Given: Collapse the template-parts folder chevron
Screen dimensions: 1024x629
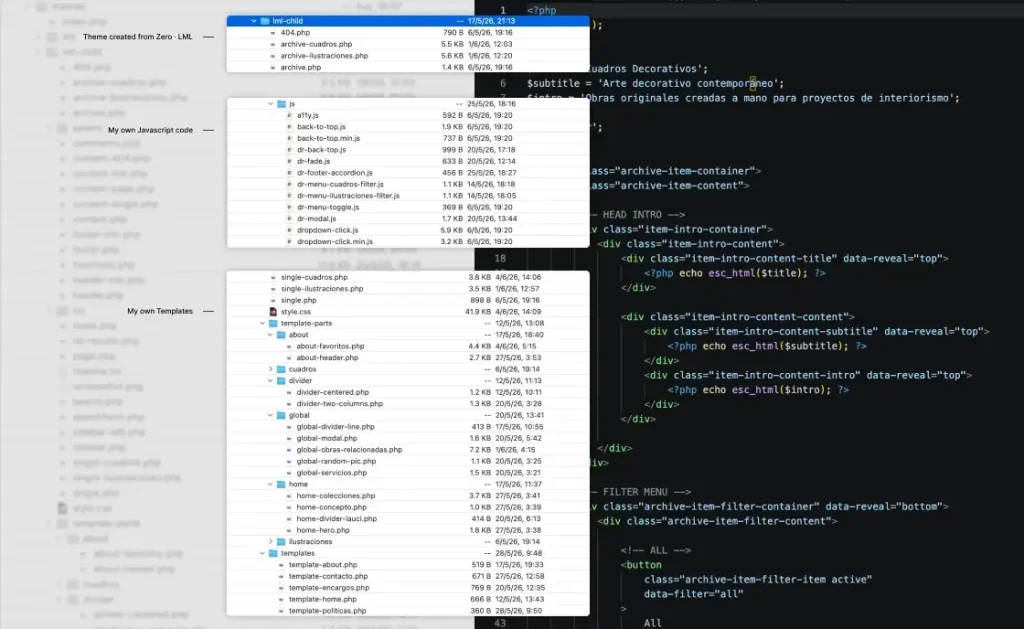Looking at the screenshot, I should [263, 323].
